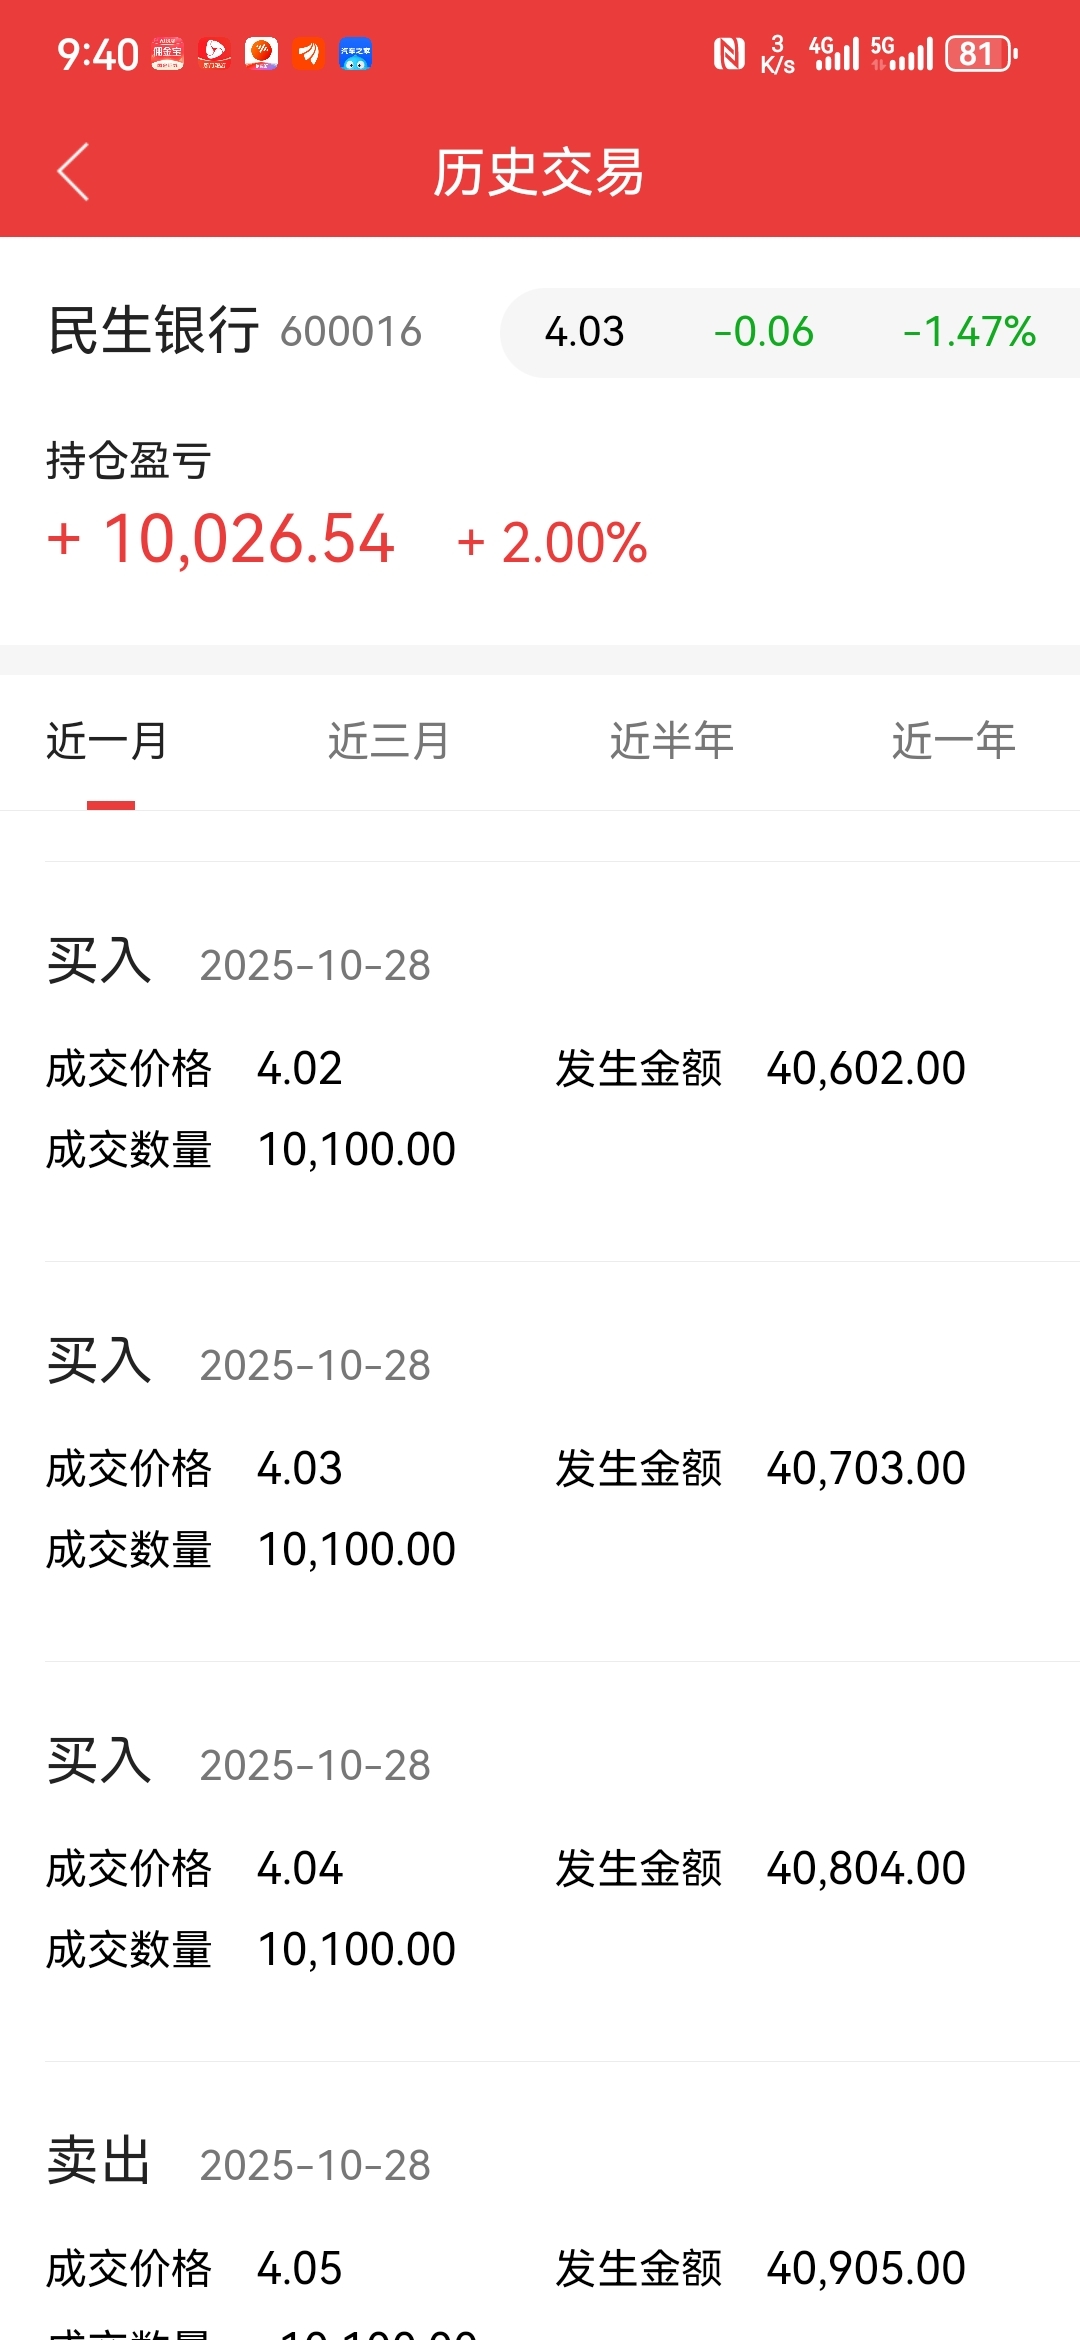Select the 近一月 tab
Screen dimensions: 1080x2340
[107, 742]
